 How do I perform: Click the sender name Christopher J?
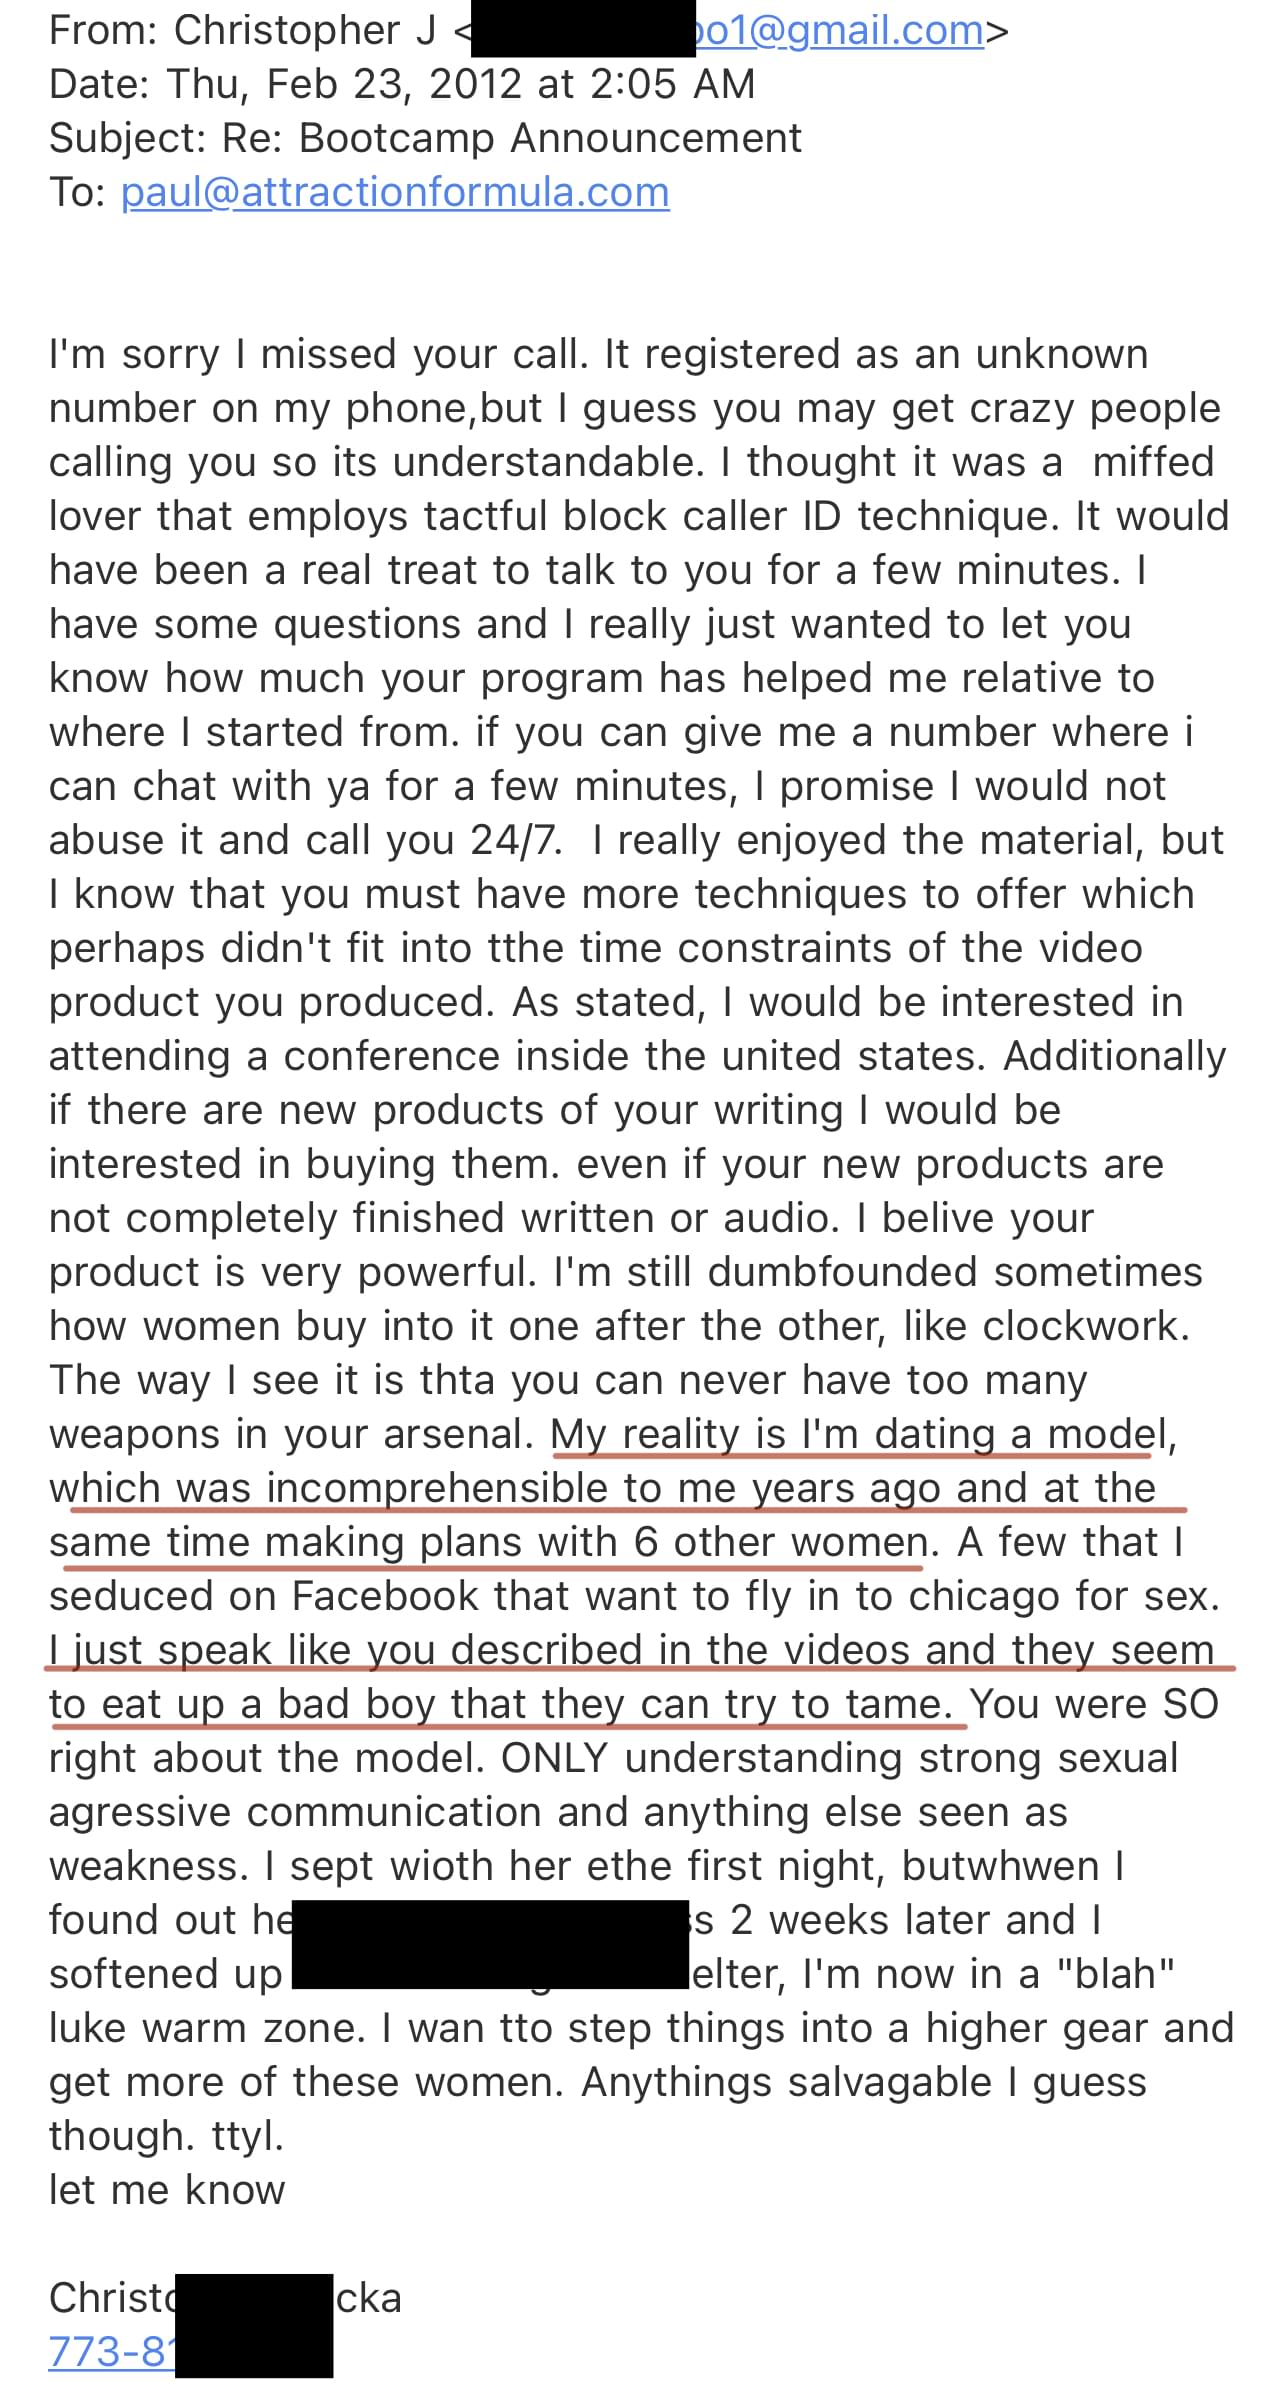pyautogui.click(x=305, y=31)
